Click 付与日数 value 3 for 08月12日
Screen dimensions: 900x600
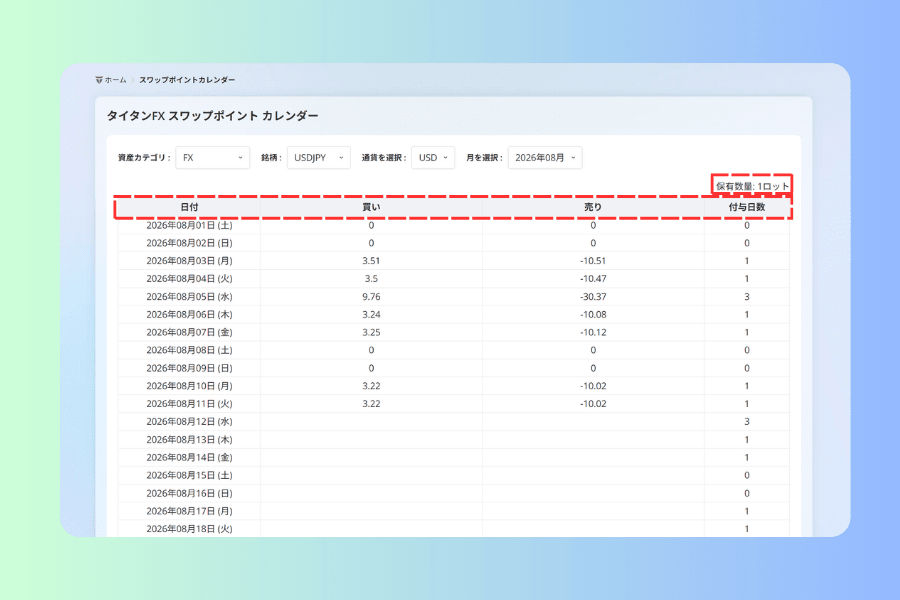747,421
